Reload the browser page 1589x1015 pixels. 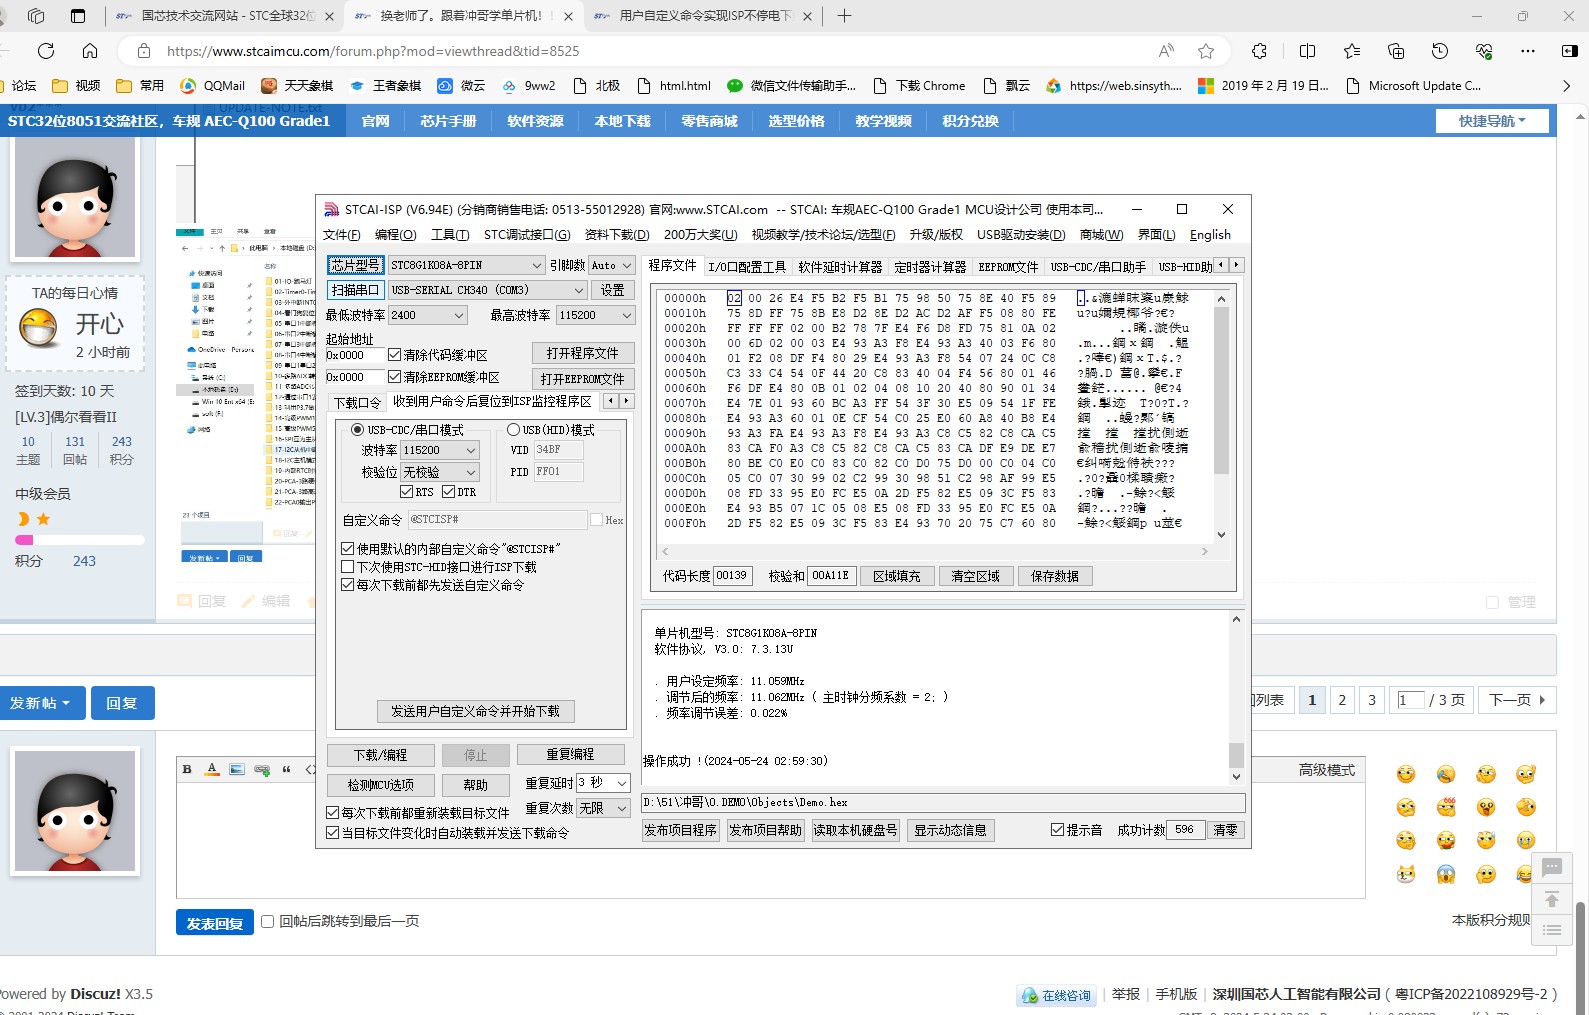point(46,51)
